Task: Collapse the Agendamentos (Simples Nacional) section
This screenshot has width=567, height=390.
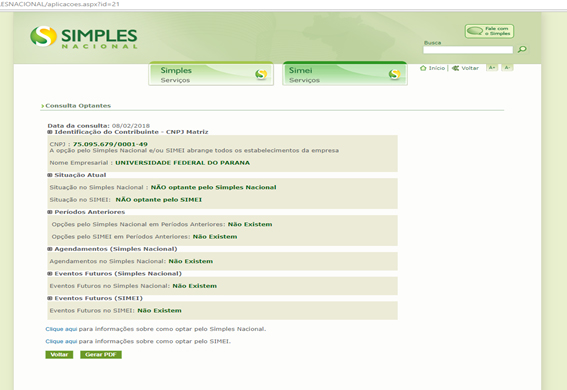Action: click(x=50, y=249)
